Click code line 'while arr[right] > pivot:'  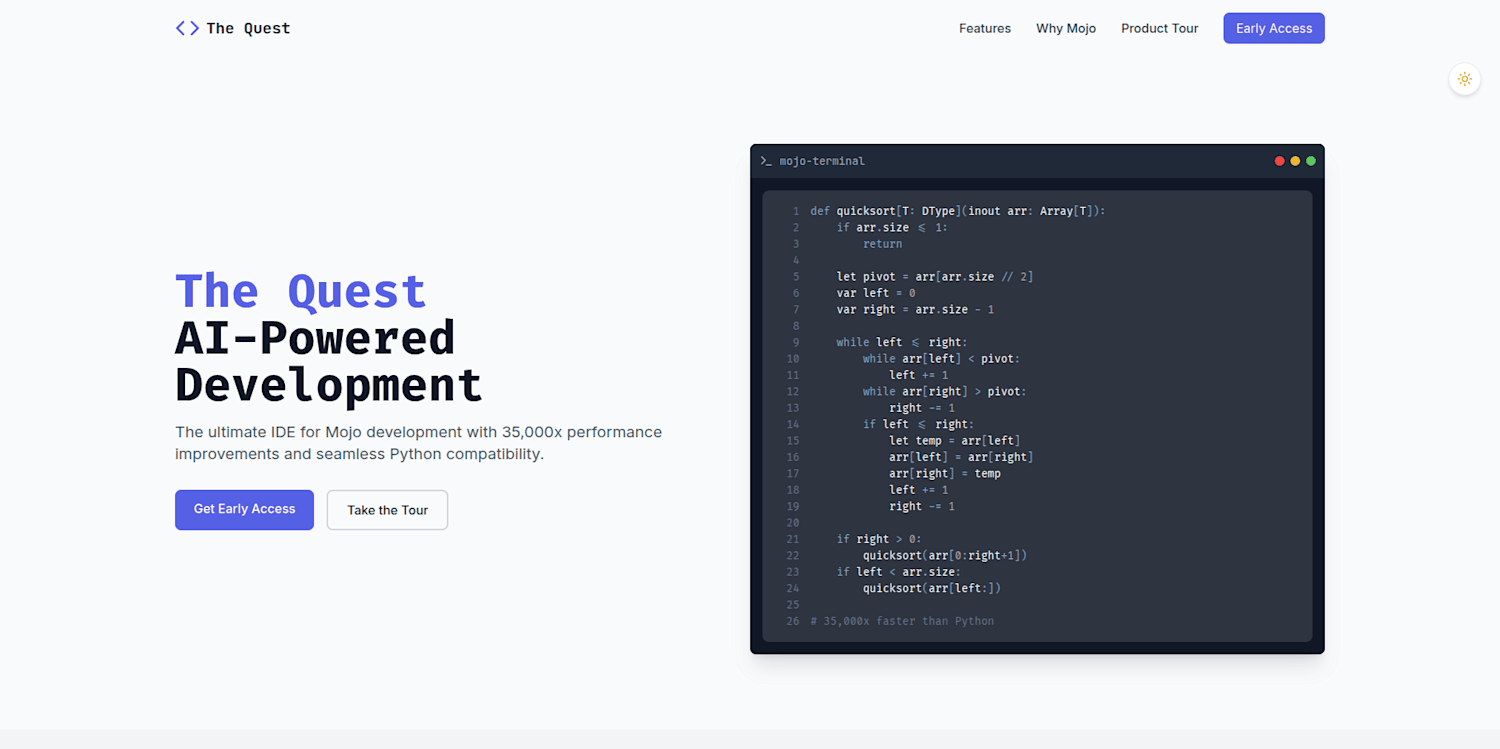945,391
